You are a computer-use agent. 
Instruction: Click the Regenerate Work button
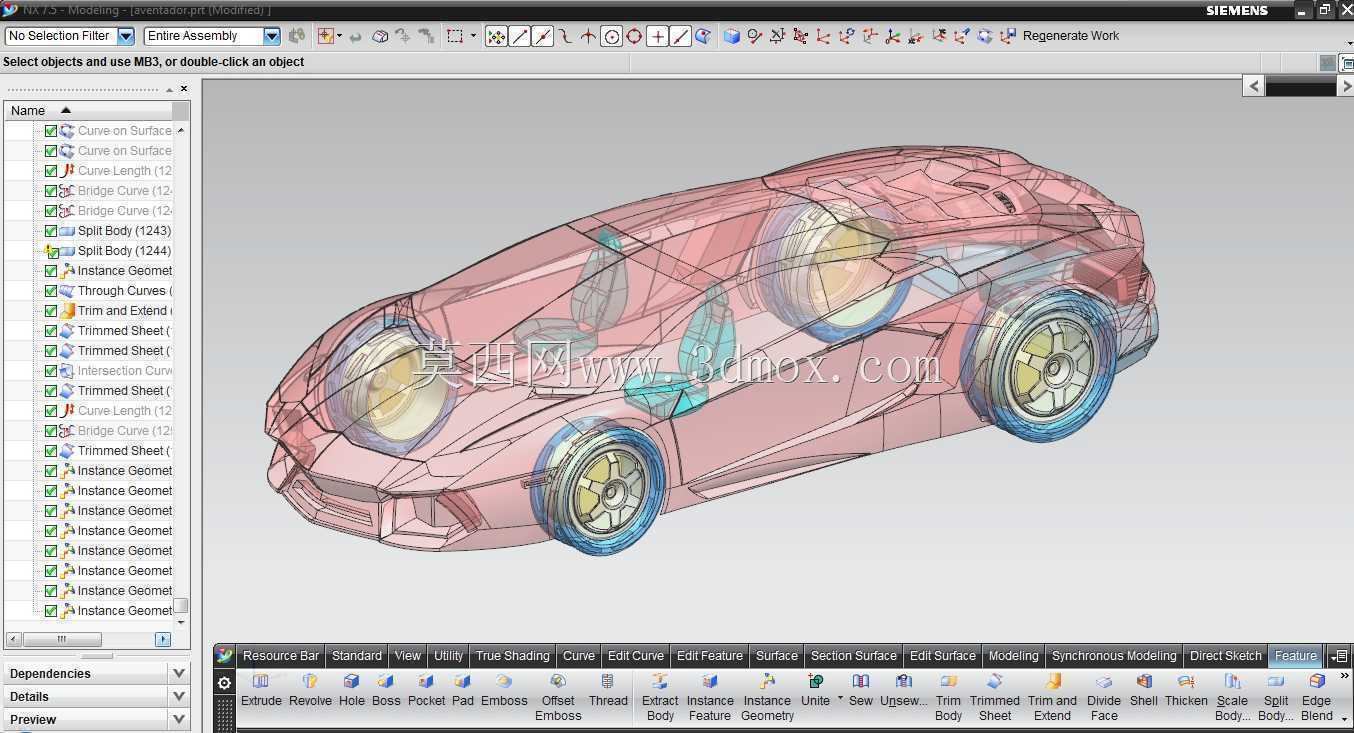(1071, 36)
